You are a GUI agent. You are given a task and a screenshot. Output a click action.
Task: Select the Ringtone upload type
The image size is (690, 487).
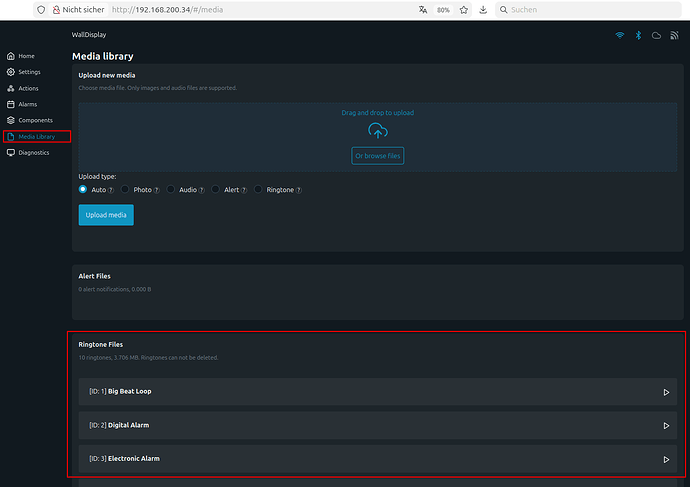258,189
